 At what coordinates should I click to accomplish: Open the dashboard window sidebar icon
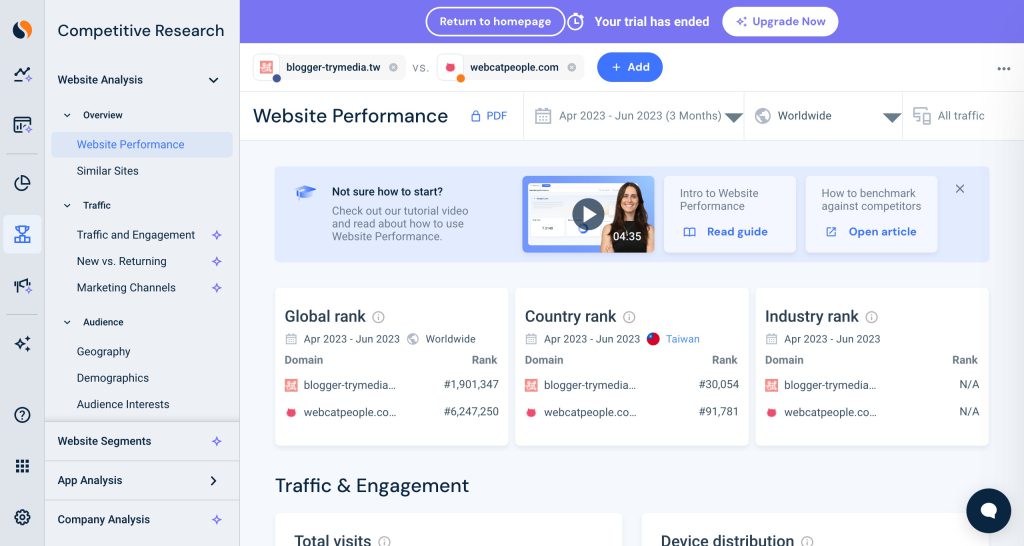coord(22,125)
